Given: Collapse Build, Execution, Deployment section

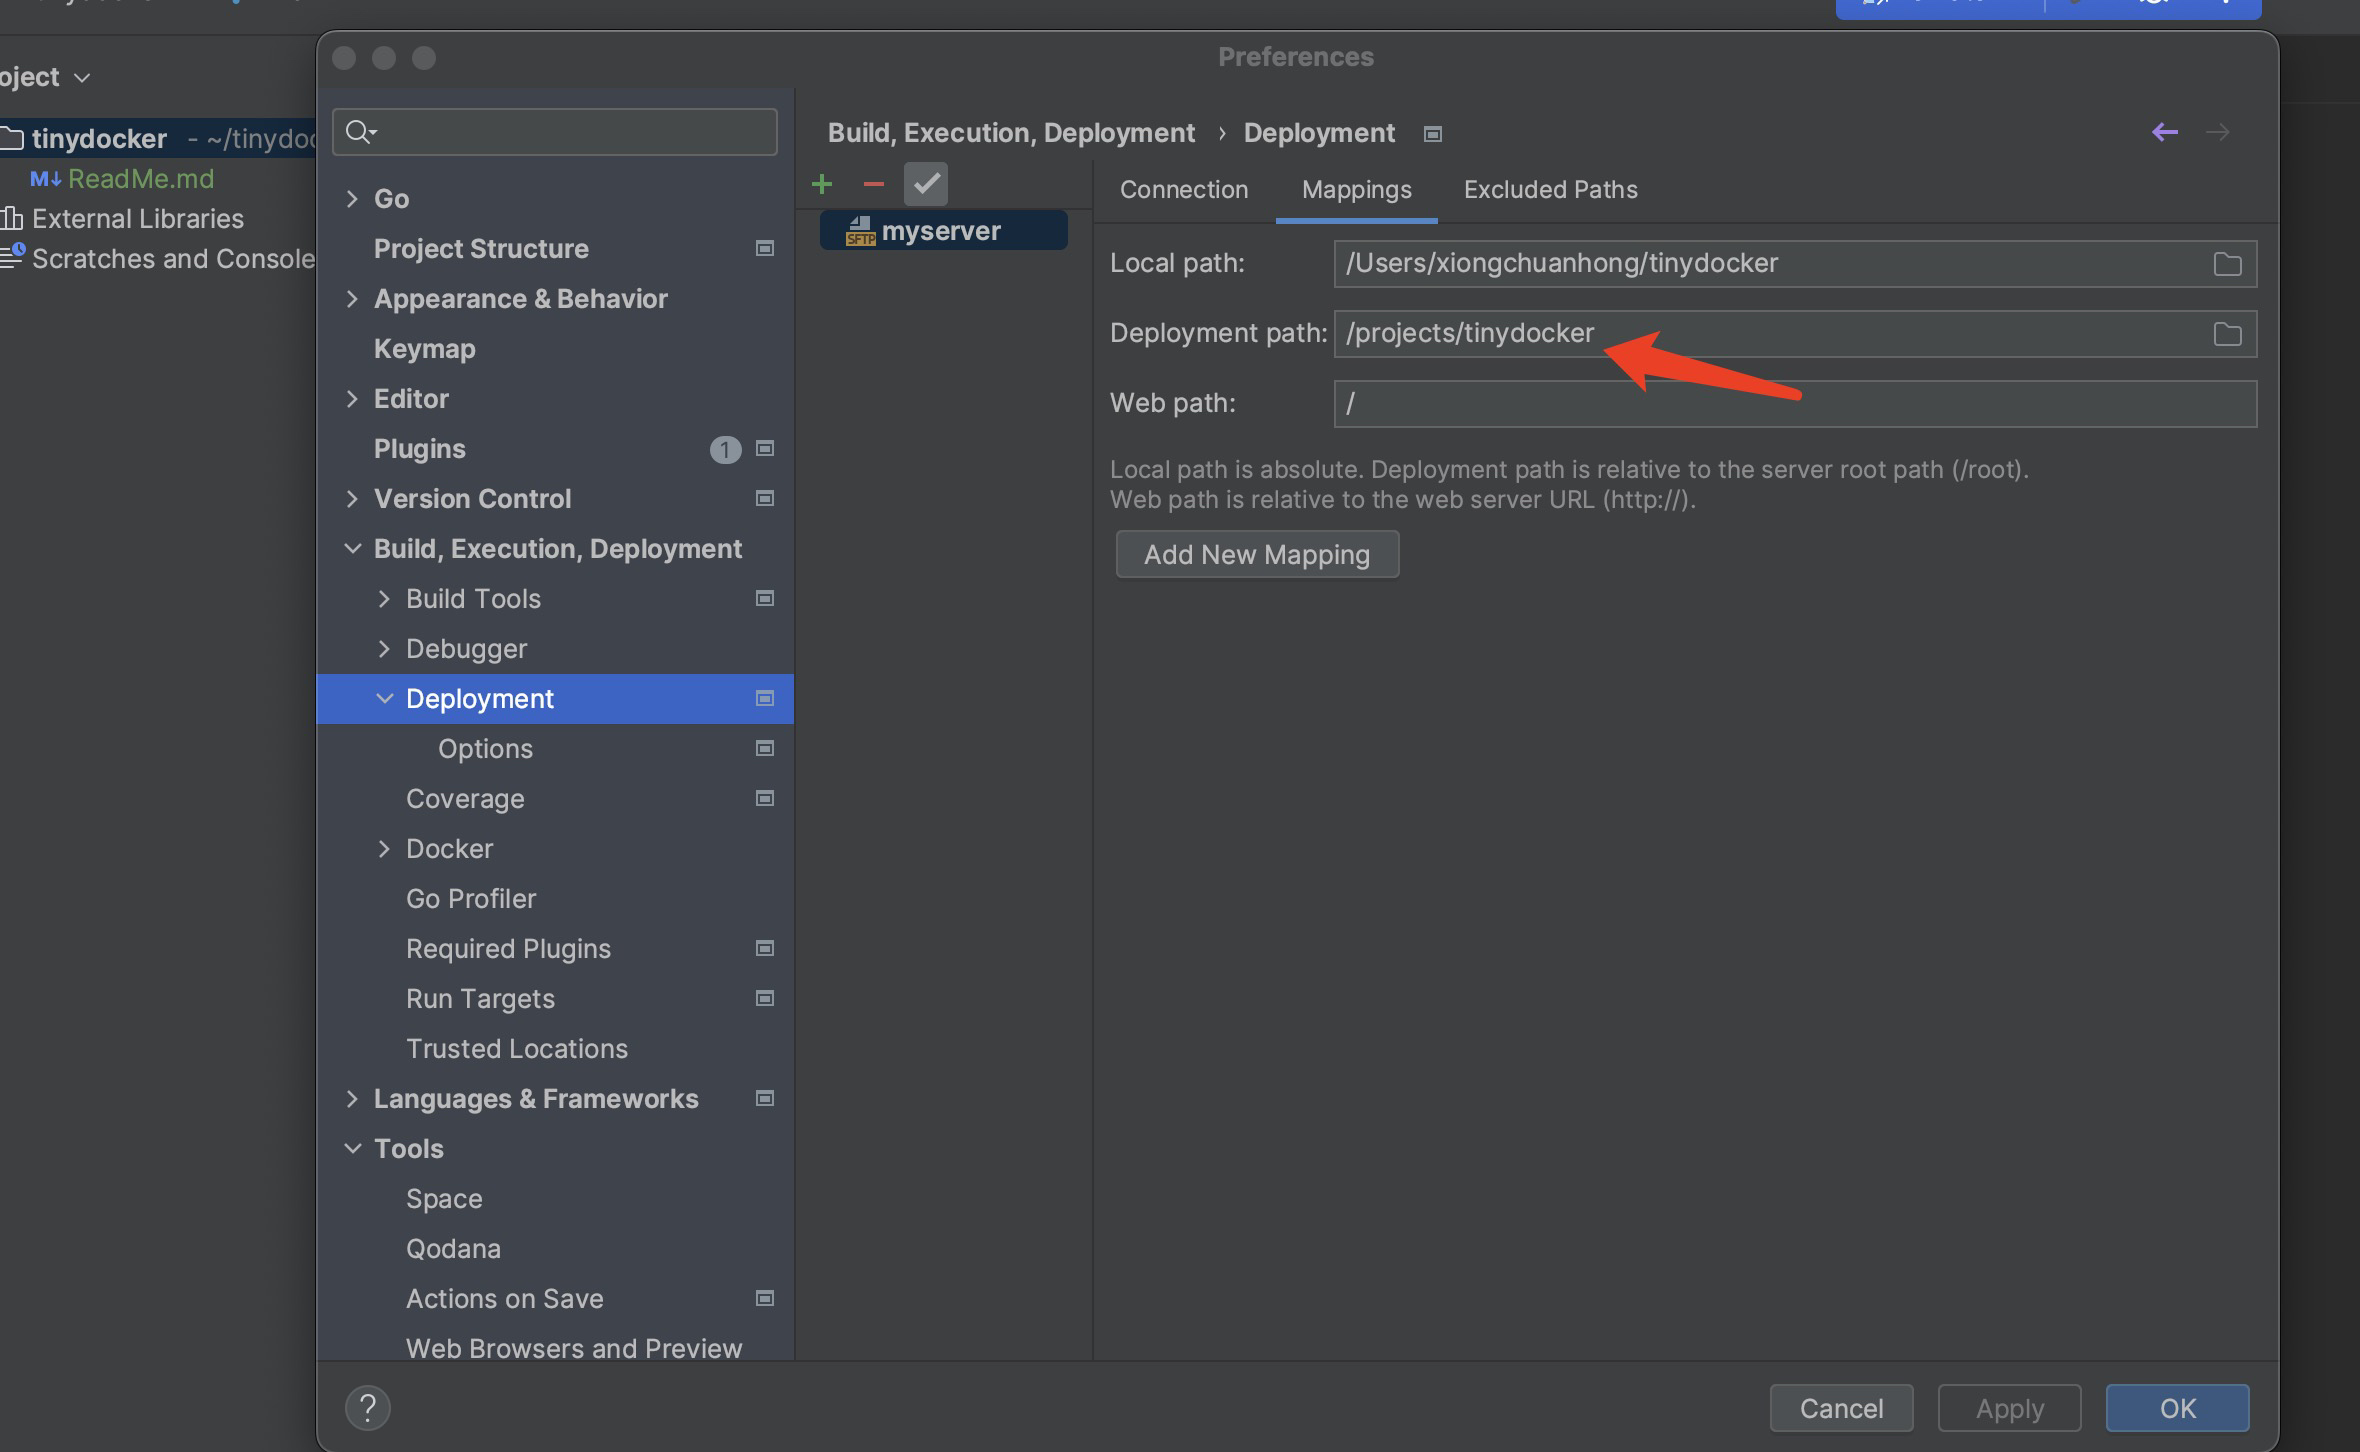Looking at the screenshot, I should 352,549.
